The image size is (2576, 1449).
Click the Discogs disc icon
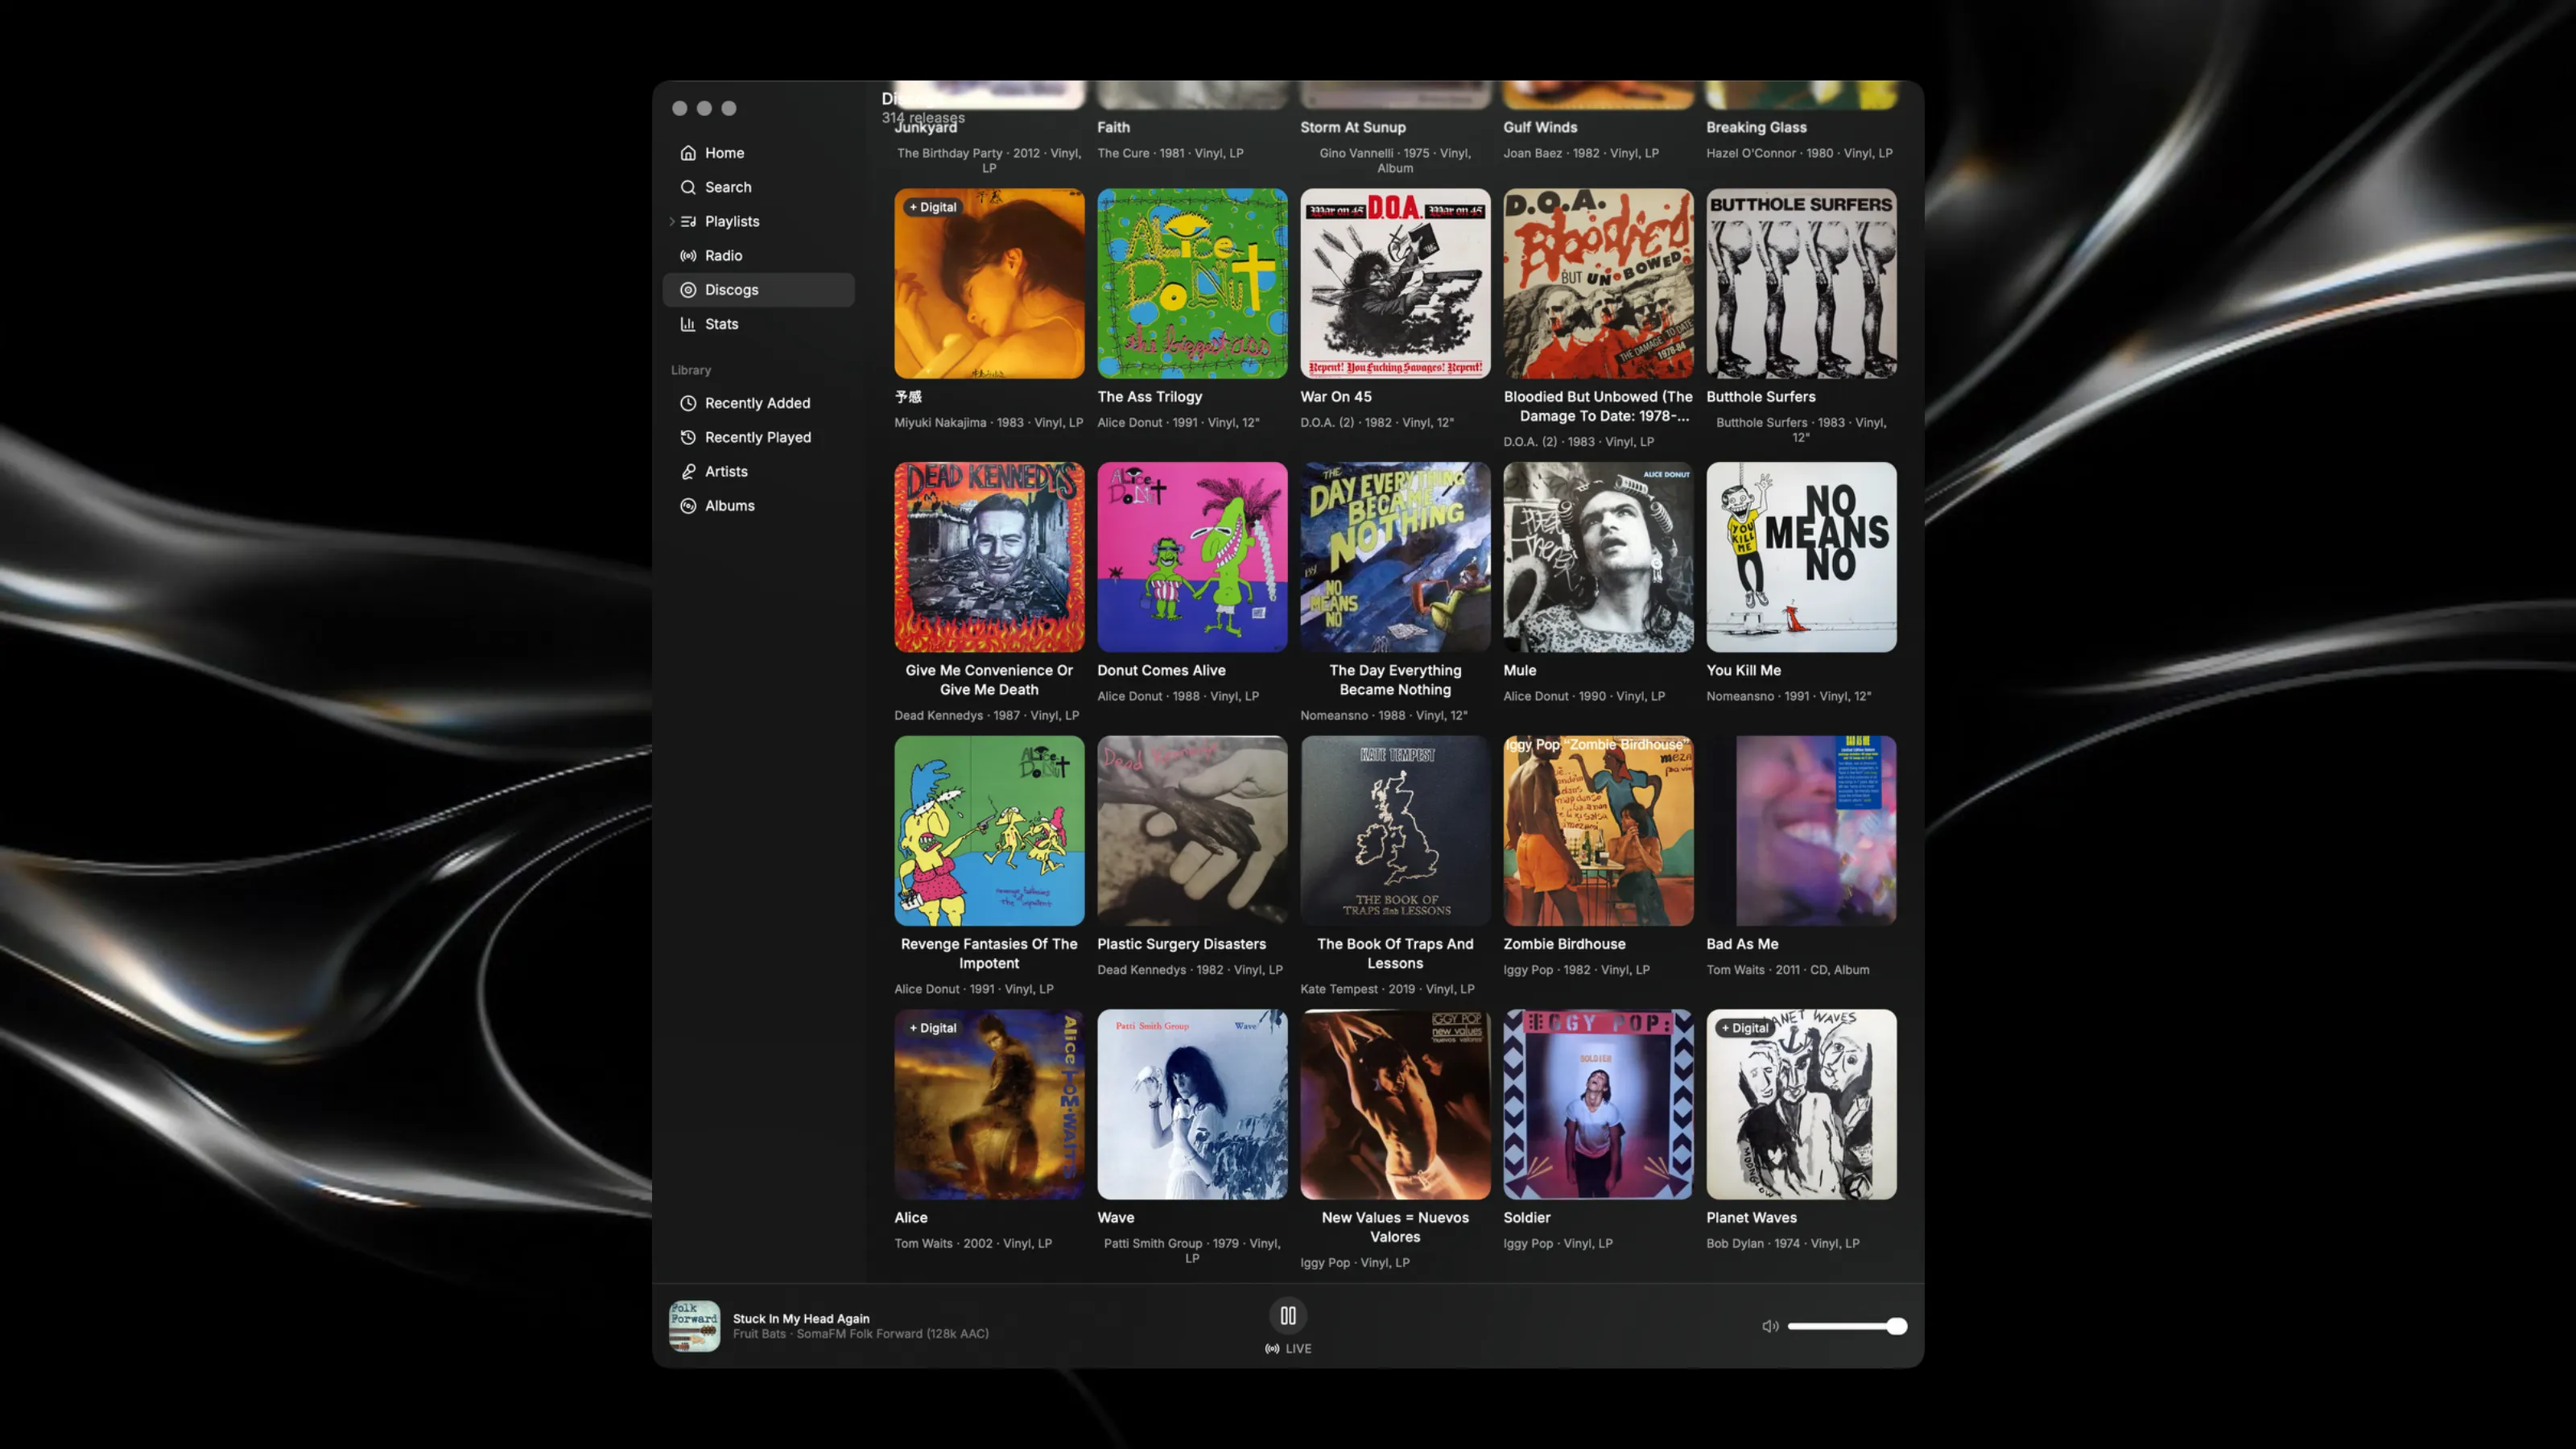(x=688, y=290)
